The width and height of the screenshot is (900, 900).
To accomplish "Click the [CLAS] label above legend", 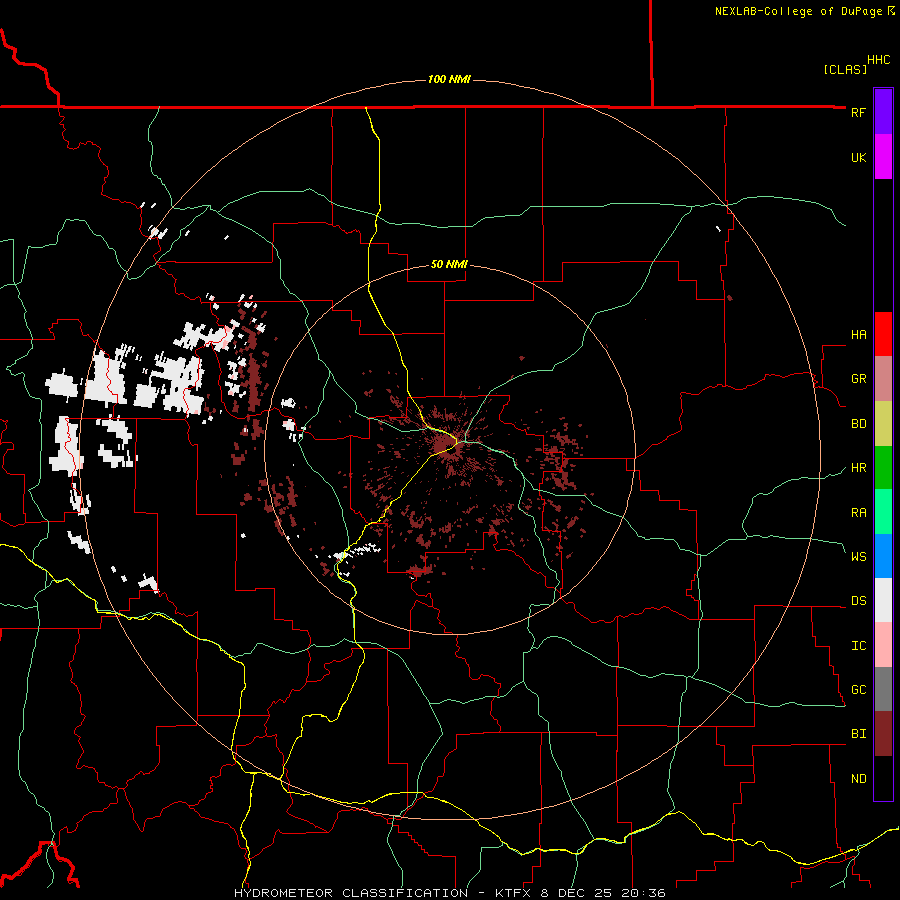I will [845, 69].
